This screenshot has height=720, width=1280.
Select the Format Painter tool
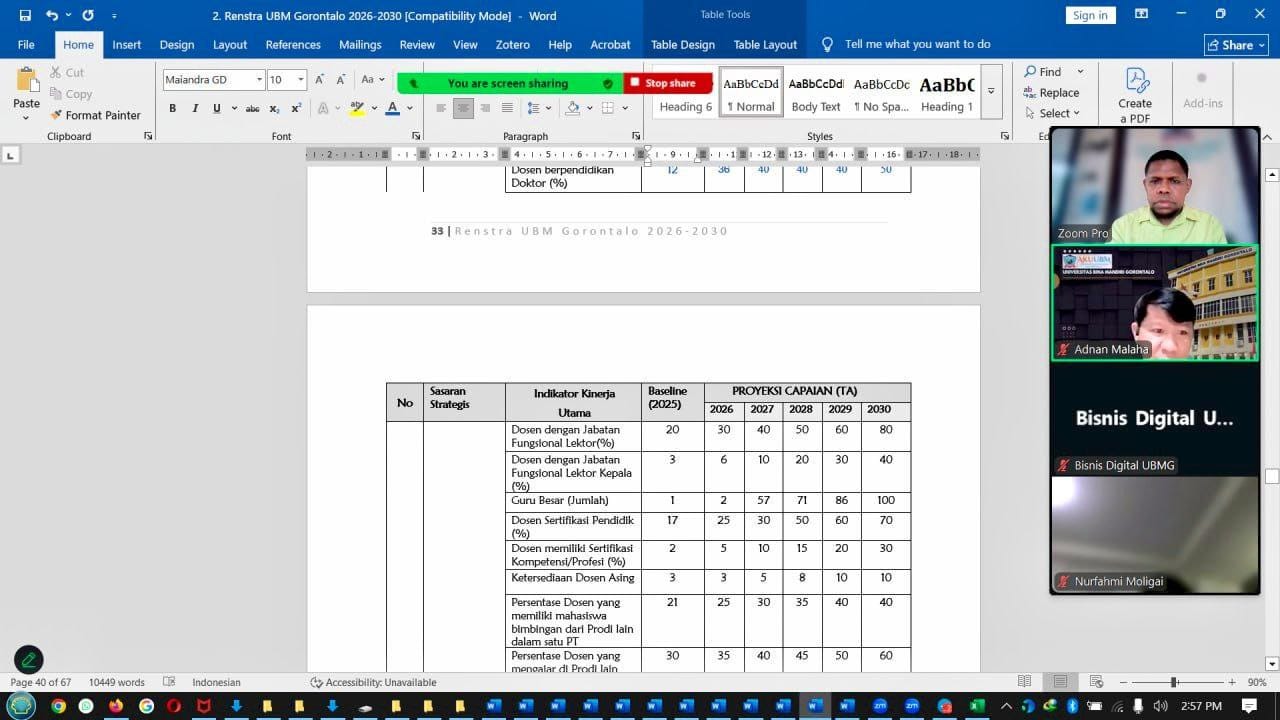click(x=95, y=115)
